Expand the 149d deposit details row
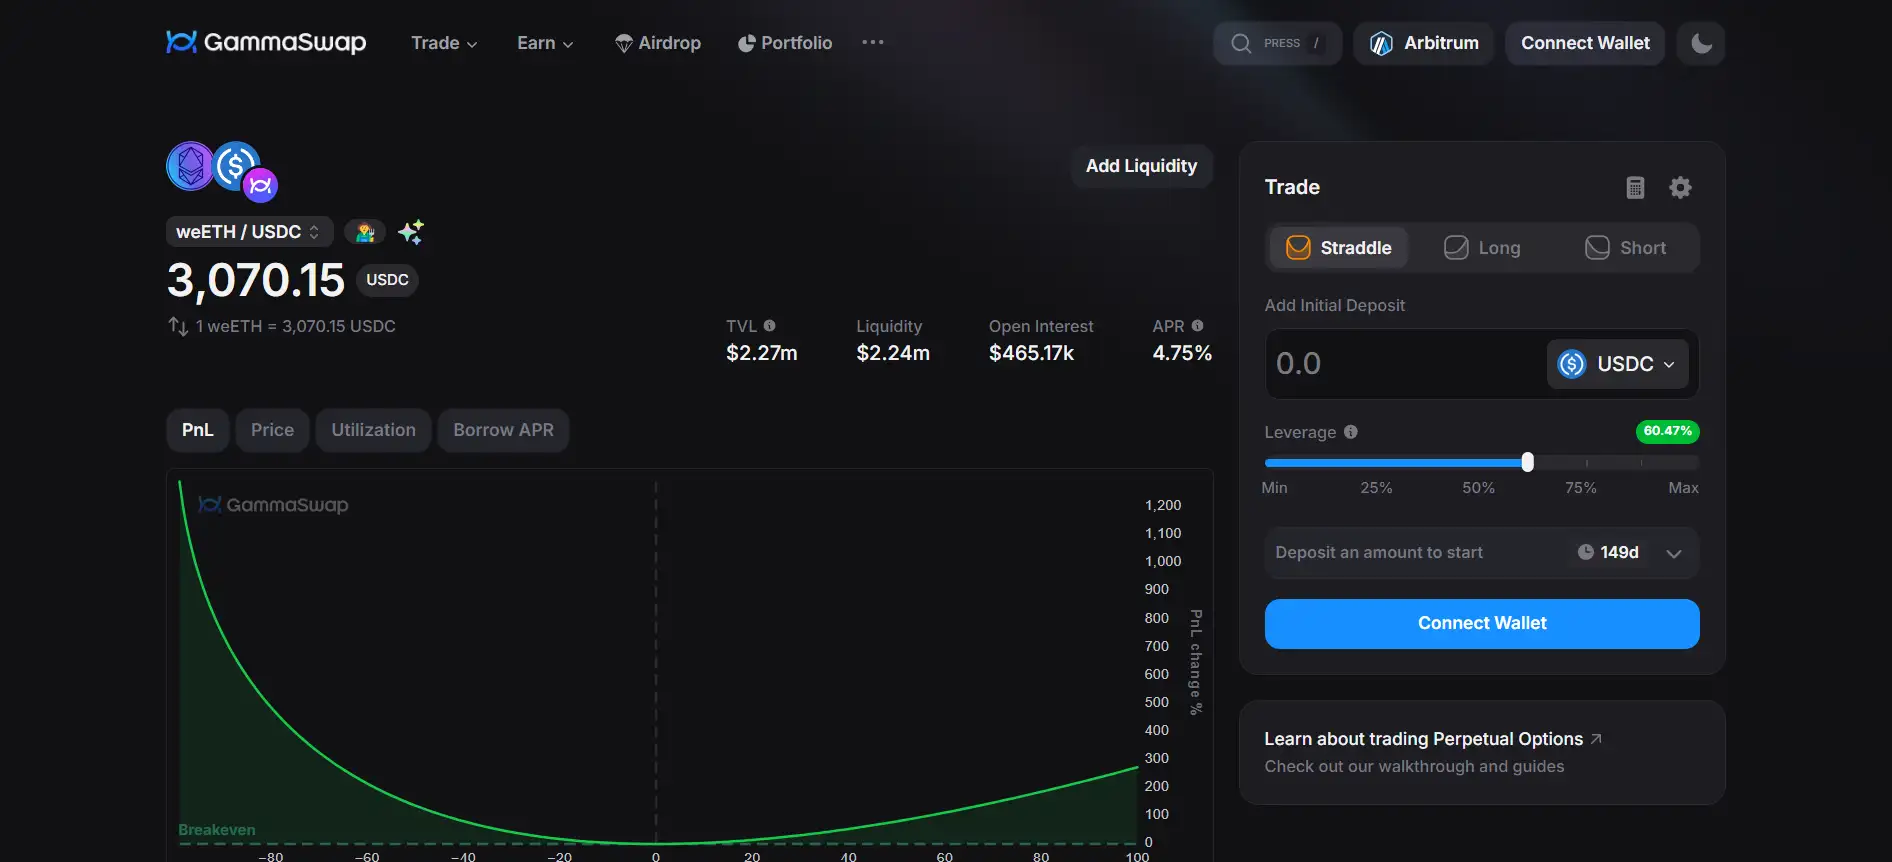1892x862 pixels. tap(1673, 553)
